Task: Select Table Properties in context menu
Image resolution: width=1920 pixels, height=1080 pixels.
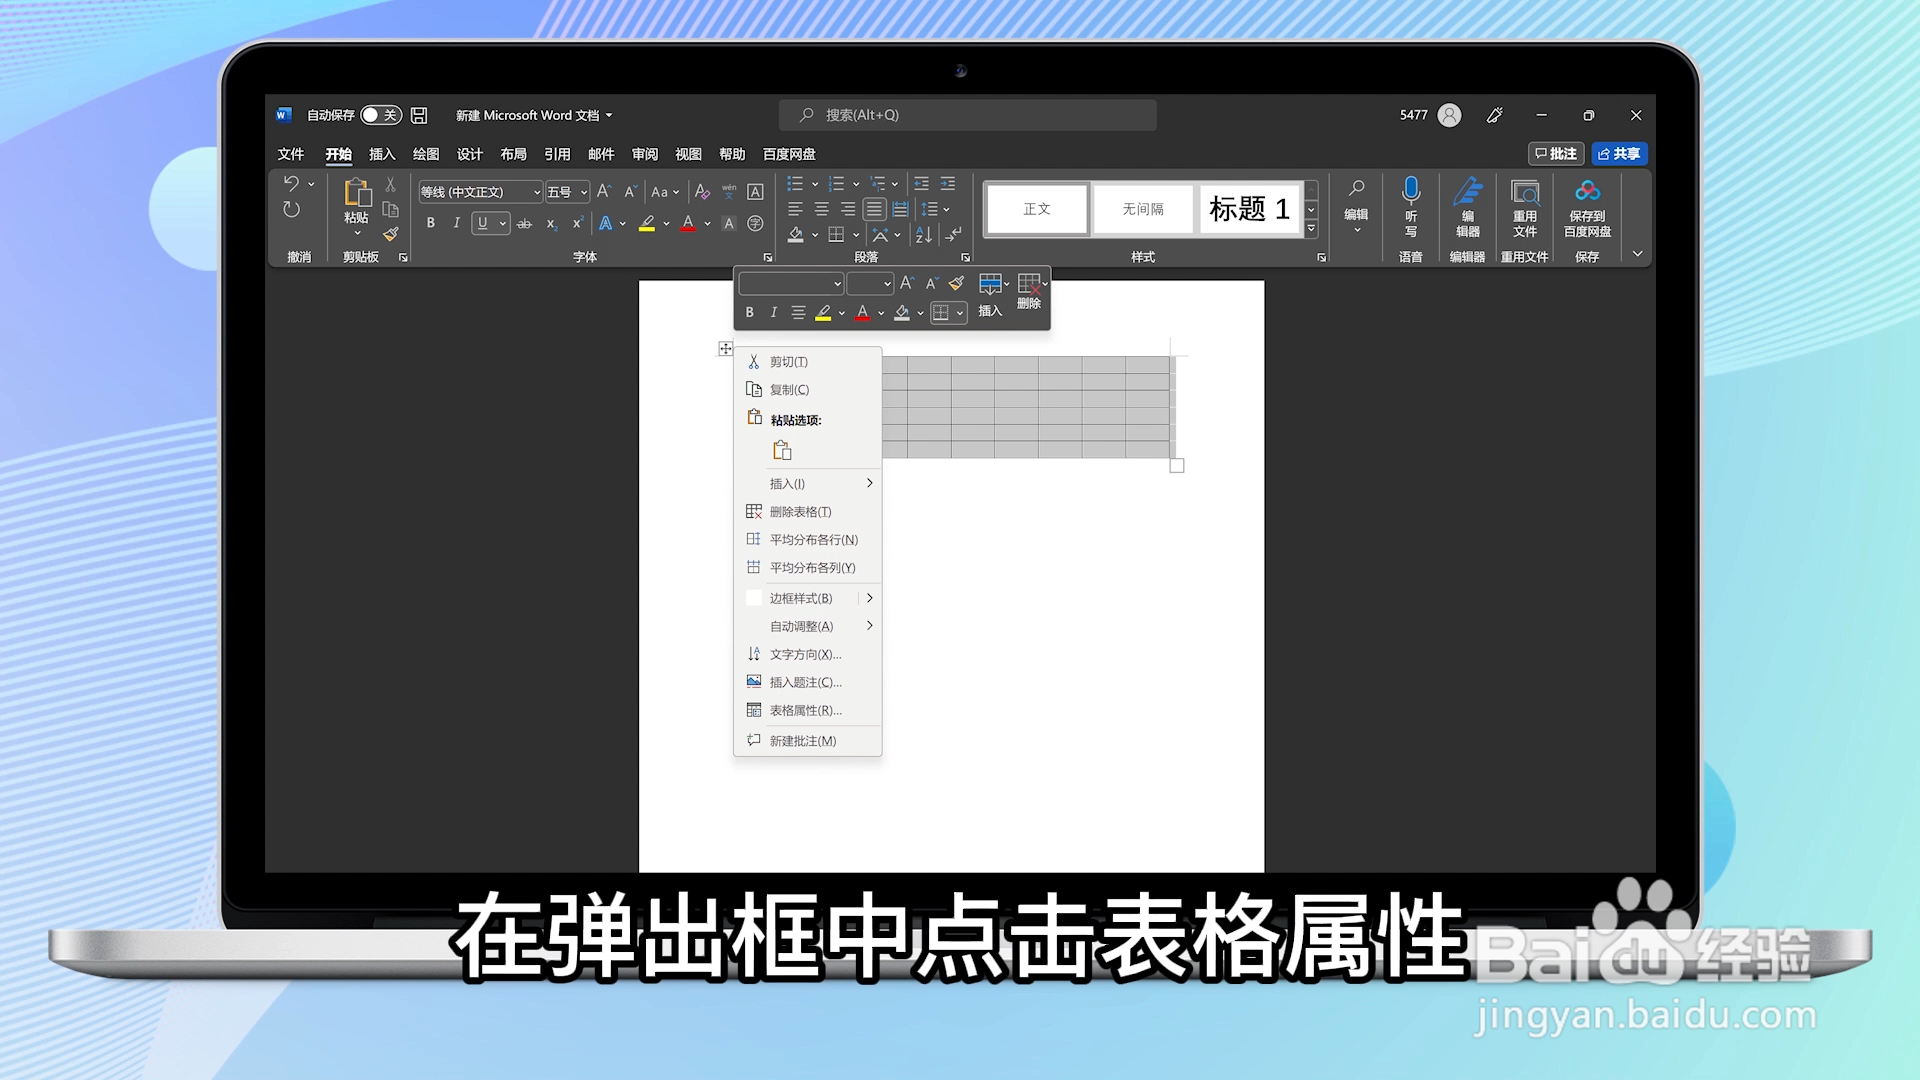Action: click(x=805, y=711)
